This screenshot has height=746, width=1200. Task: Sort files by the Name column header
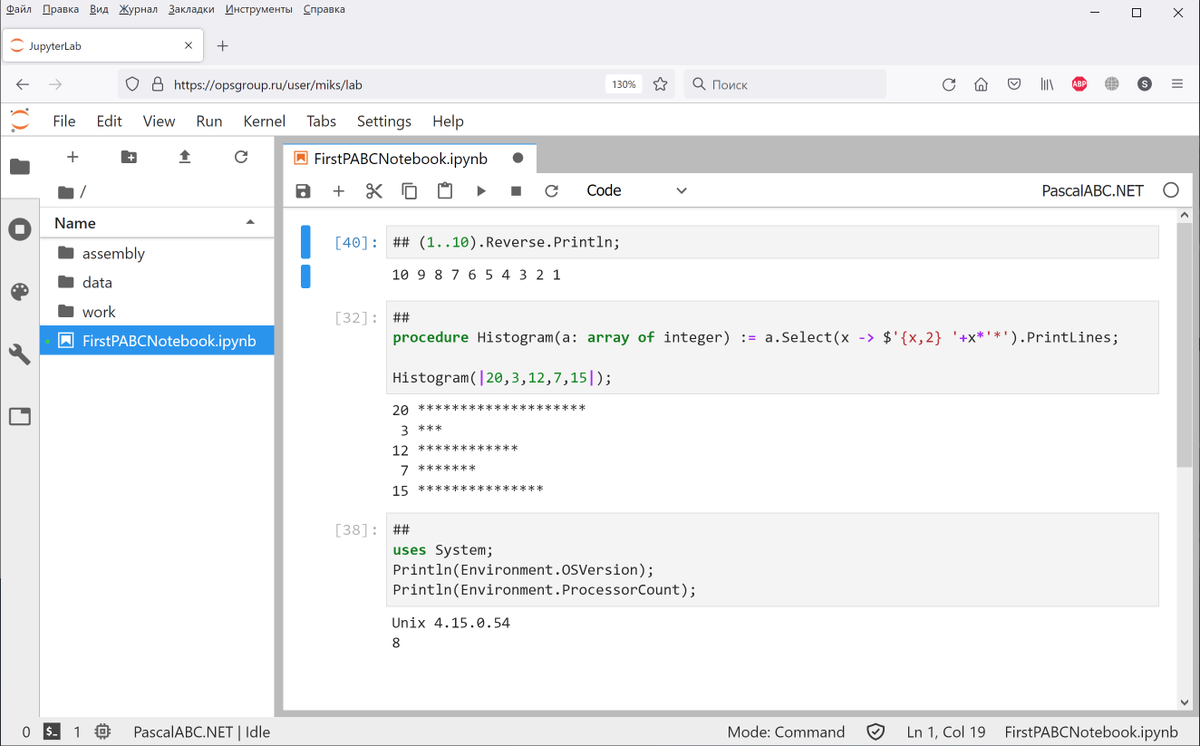pyautogui.click(x=155, y=223)
